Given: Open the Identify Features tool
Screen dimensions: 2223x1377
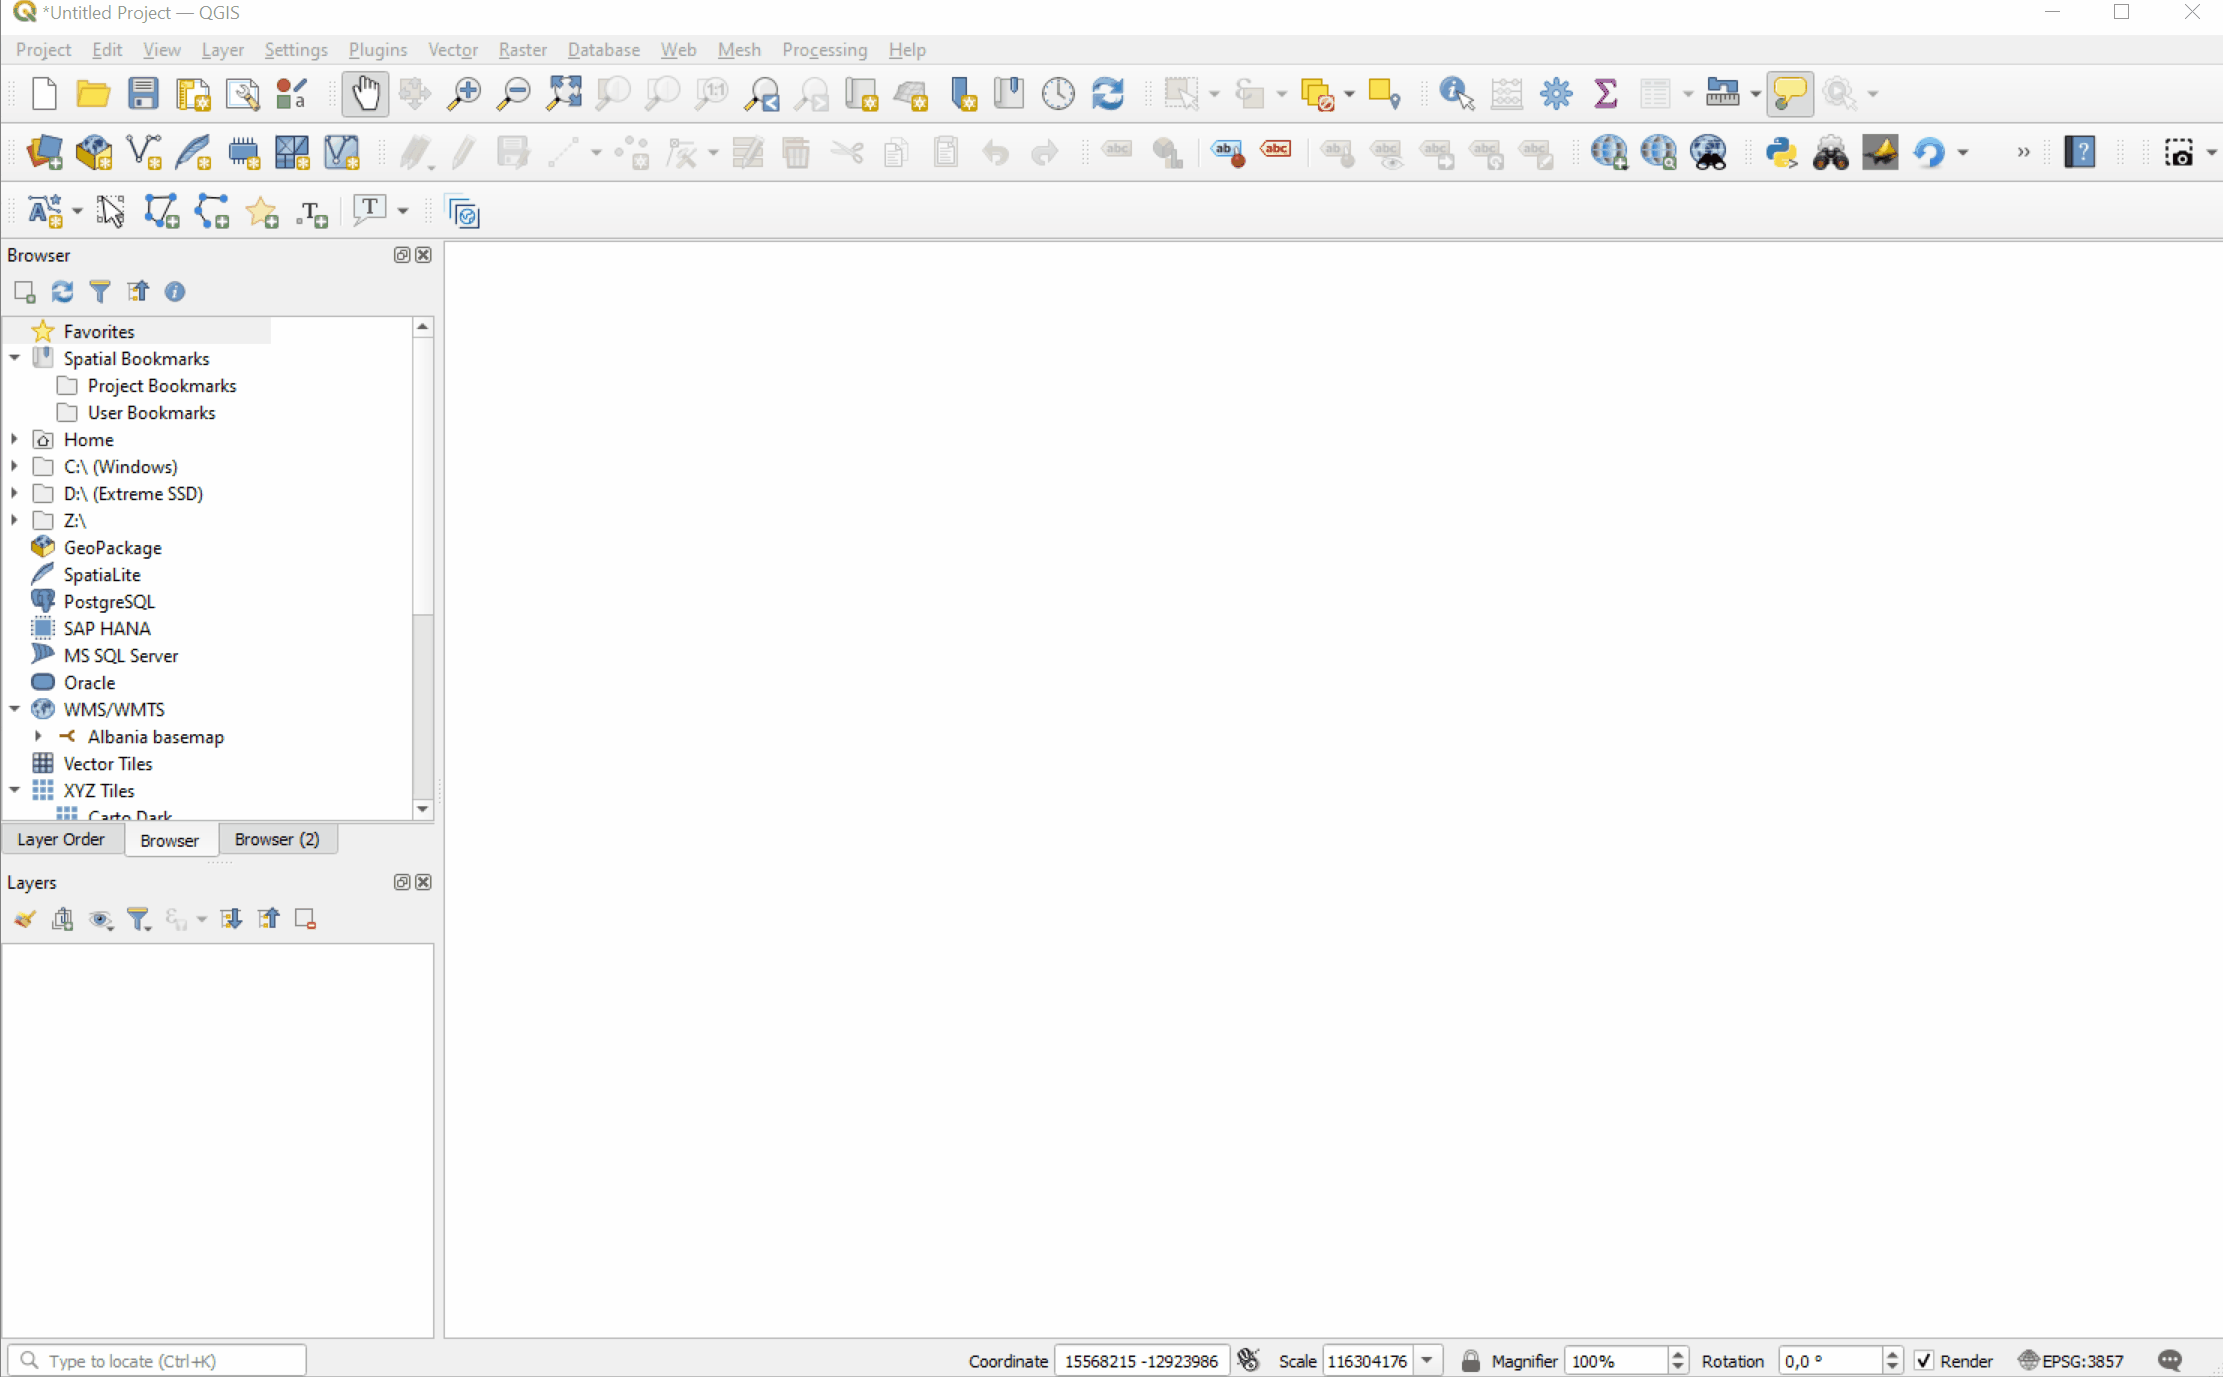Looking at the screenshot, I should (1456, 94).
